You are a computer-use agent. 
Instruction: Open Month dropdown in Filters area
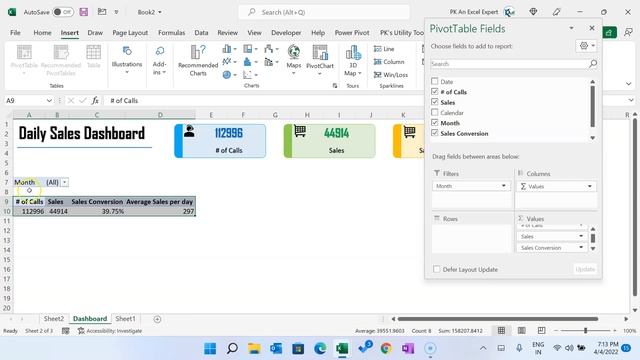[x=504, y=186]
